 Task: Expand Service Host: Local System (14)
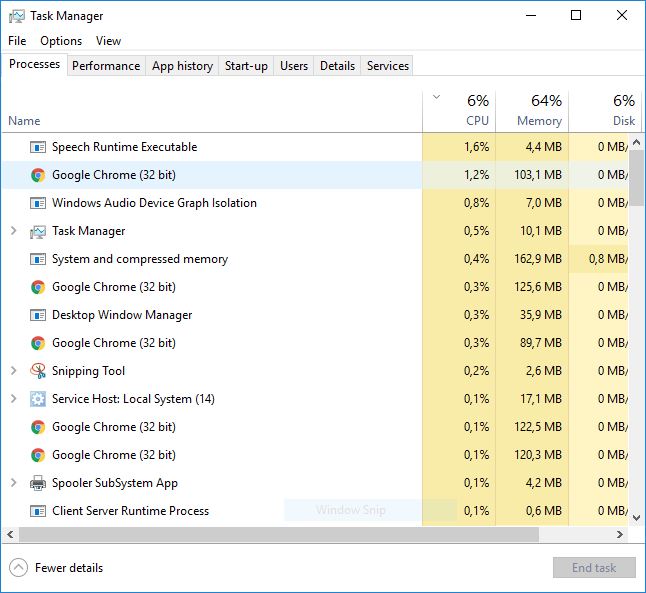[14, 399]
